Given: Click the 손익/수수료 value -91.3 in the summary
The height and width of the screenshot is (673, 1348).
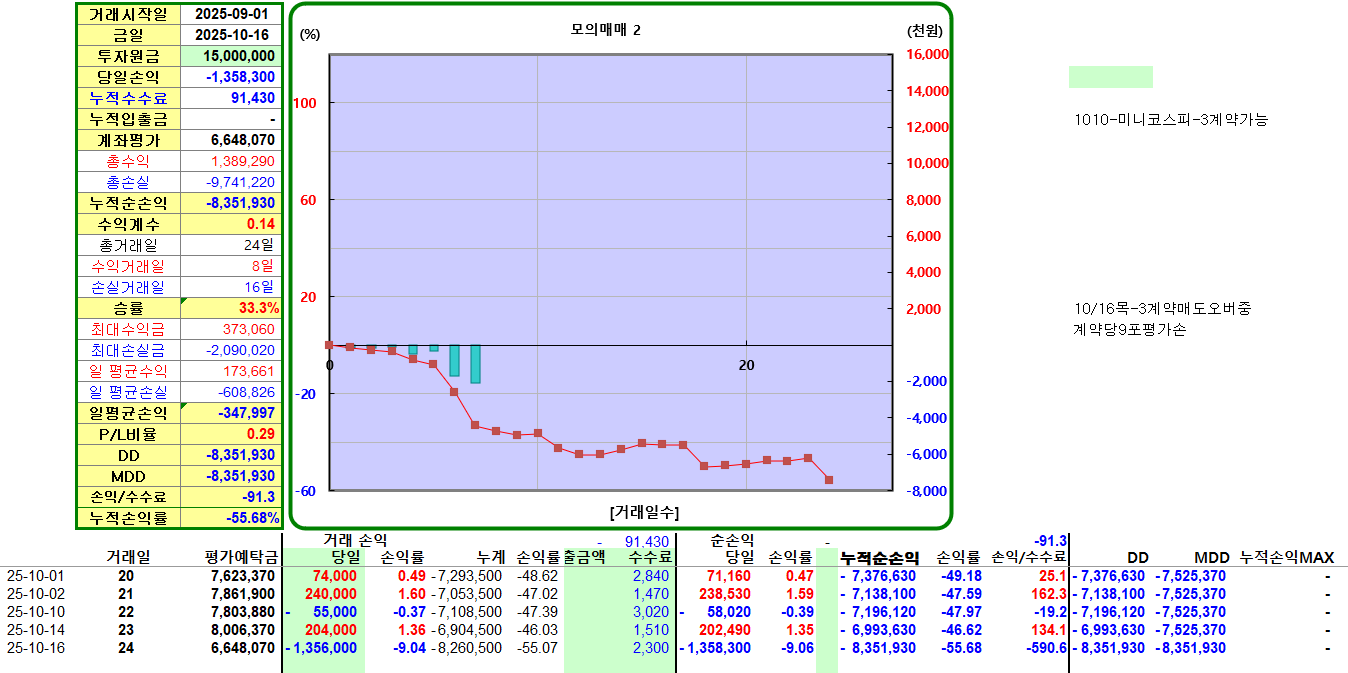Looking at the screenshot, I should click(231, 497).
